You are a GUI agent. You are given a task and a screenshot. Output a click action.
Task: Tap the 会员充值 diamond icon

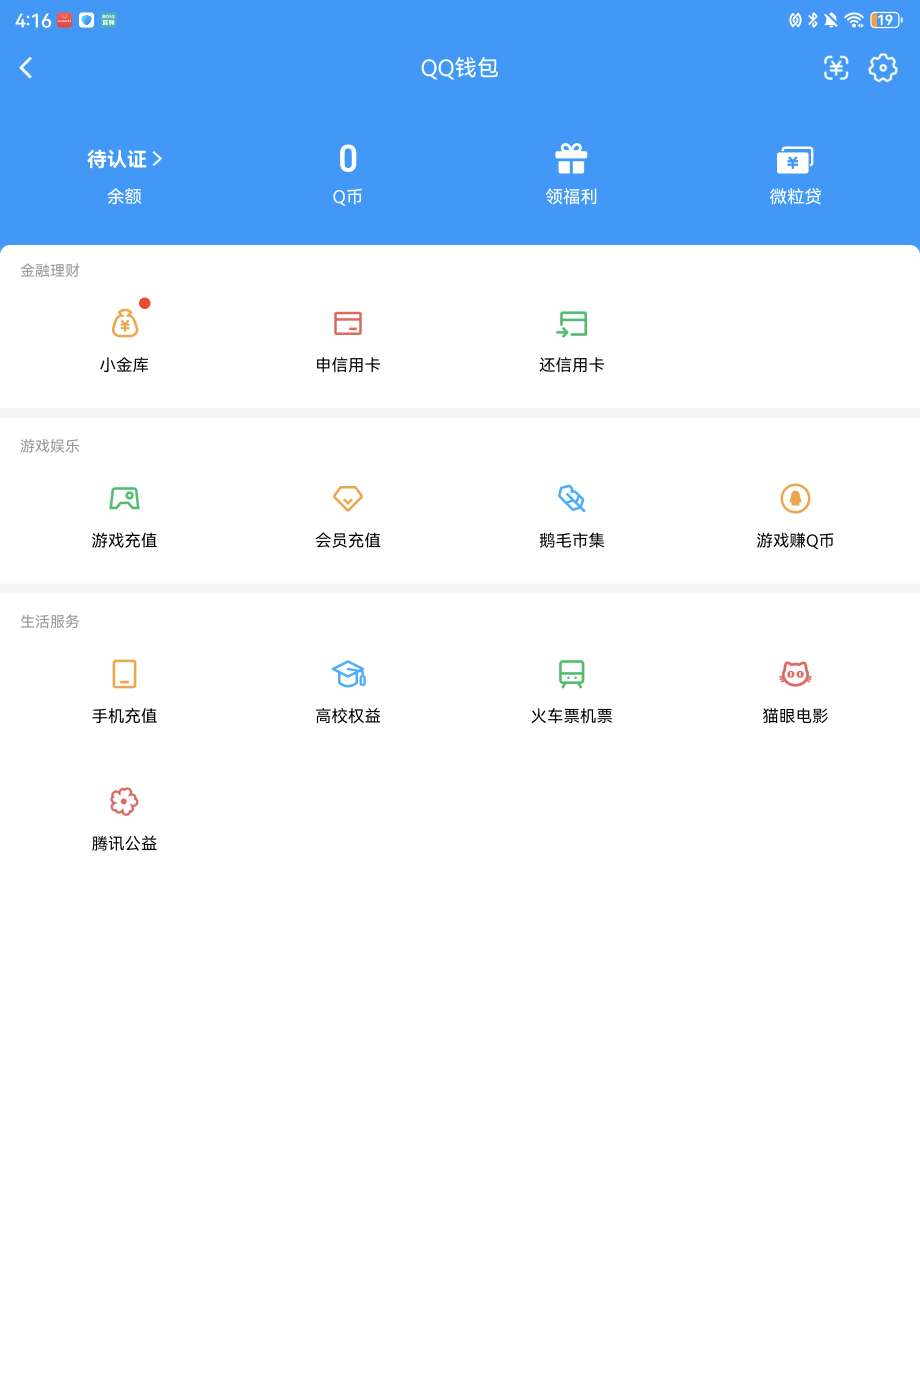348,498
